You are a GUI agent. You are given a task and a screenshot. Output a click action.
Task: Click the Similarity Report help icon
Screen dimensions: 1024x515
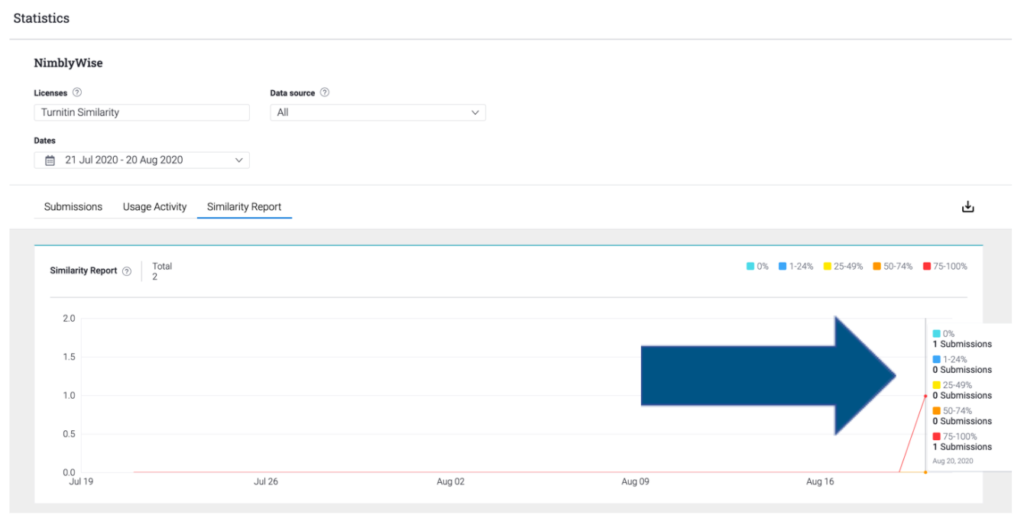coord(127,271)
